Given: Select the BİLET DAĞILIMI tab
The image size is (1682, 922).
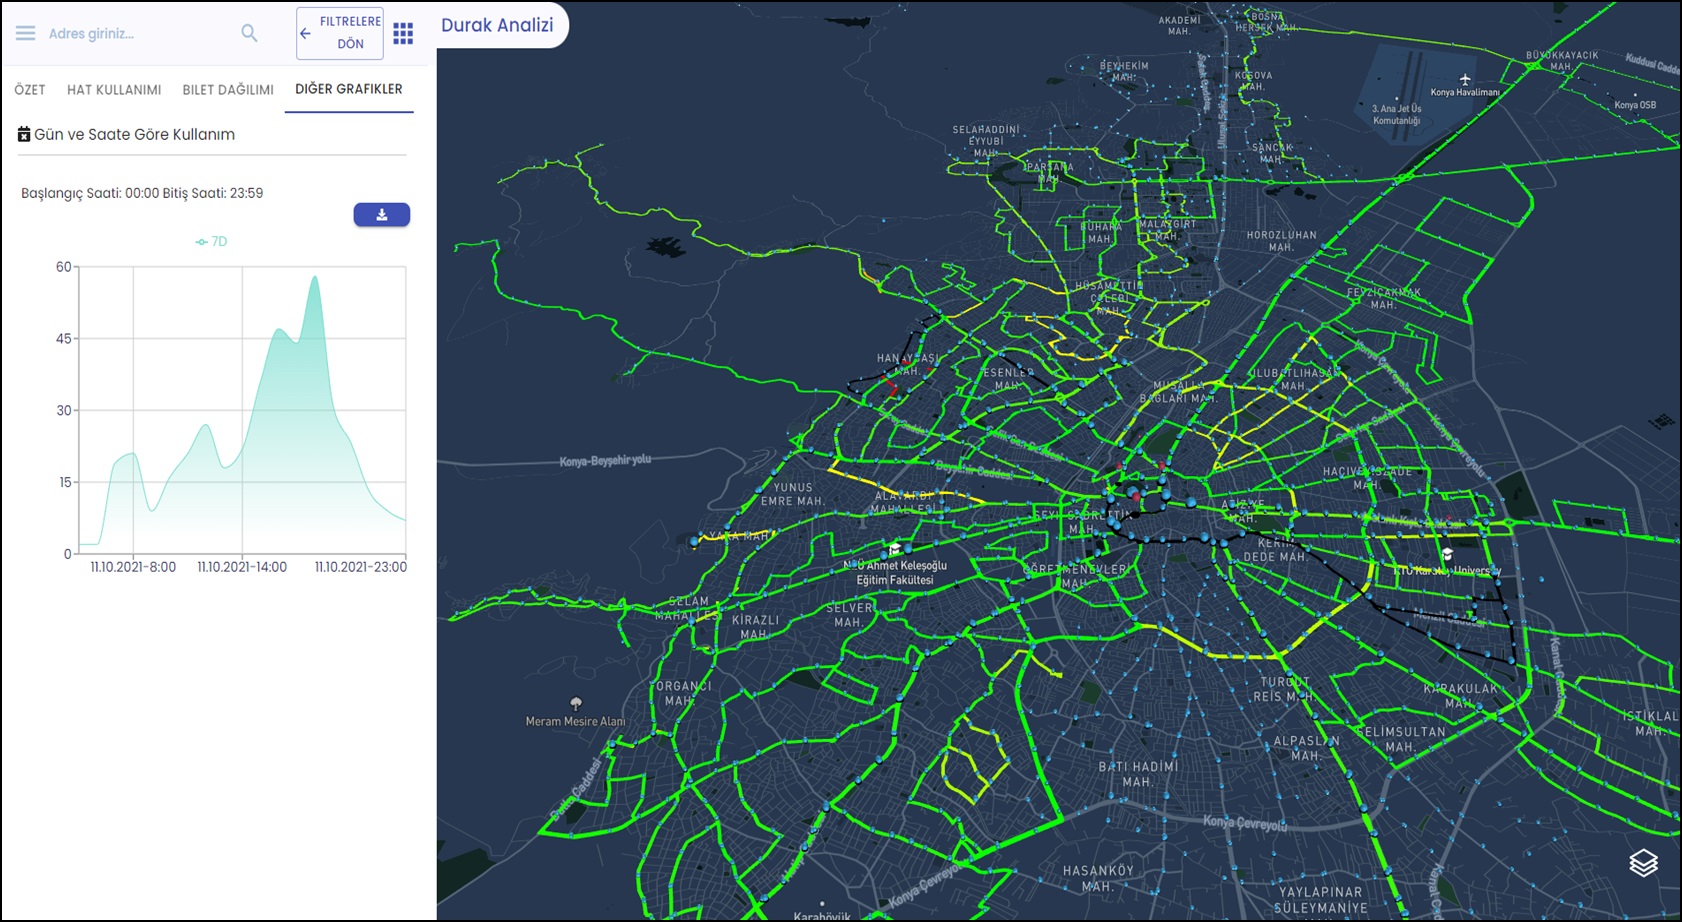Looking at the screenshot, I should pos(228,90).
